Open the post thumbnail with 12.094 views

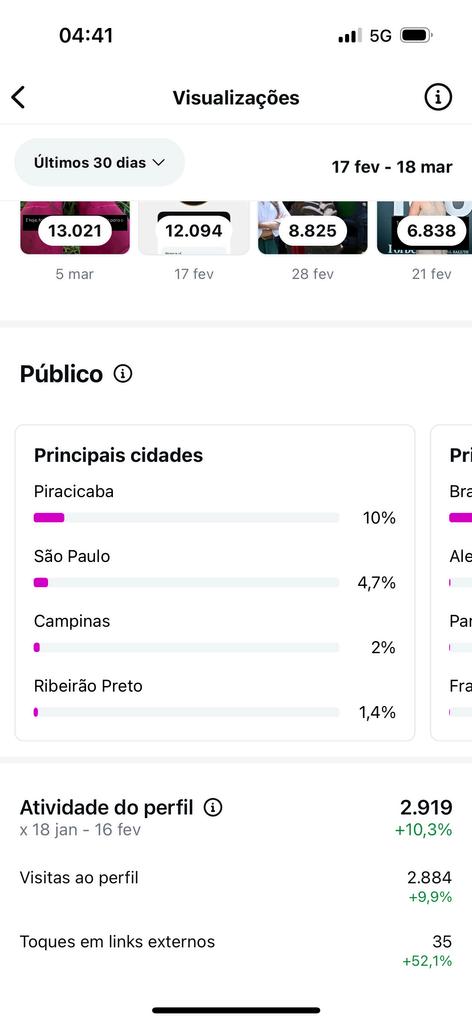coord(194,228)
